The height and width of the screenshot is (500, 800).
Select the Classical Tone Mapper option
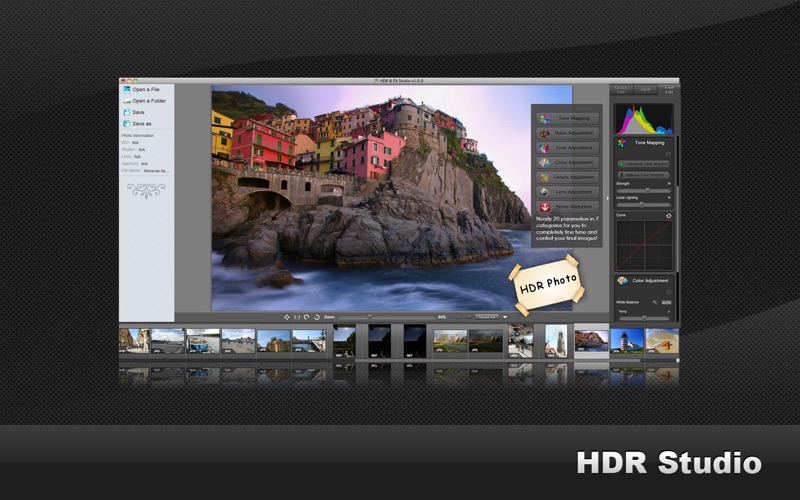pyautogui.click(x=643, y=164)
